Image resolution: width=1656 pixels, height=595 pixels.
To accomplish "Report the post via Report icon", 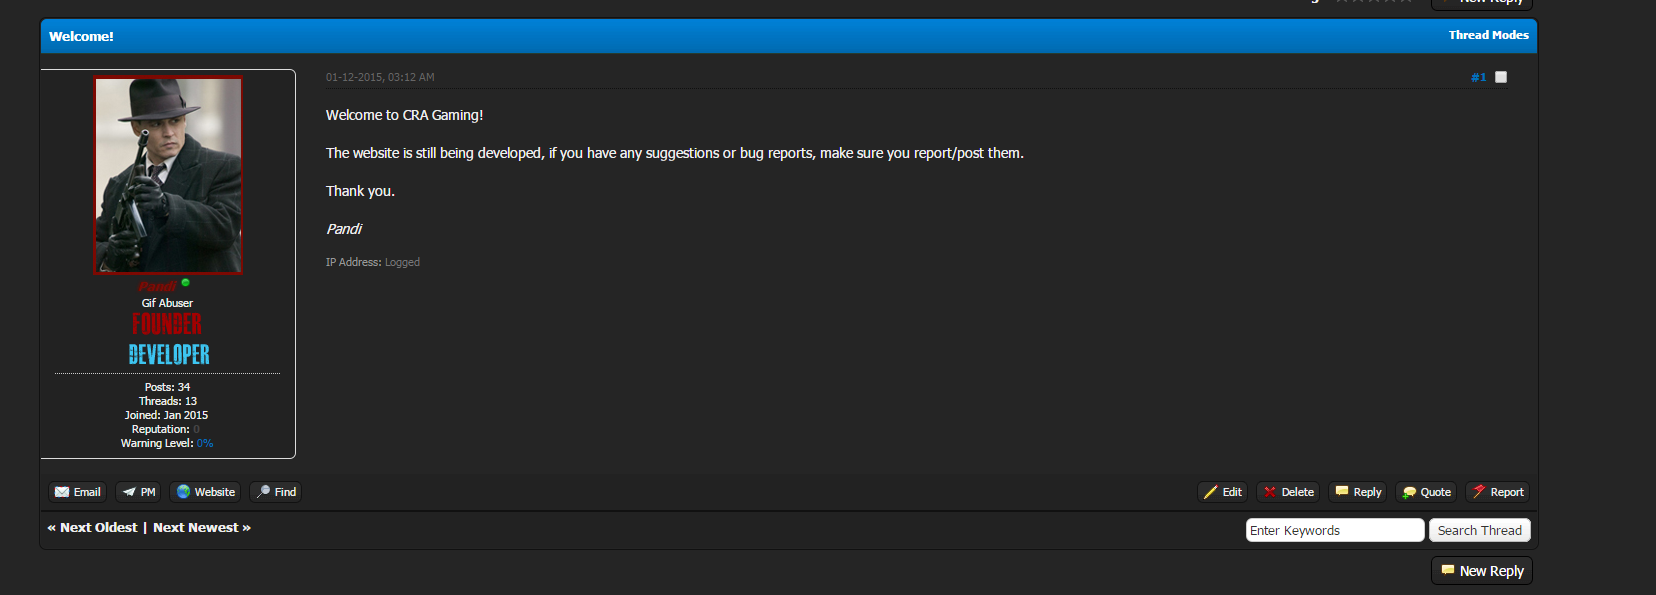I will [x=1479, y=491].
